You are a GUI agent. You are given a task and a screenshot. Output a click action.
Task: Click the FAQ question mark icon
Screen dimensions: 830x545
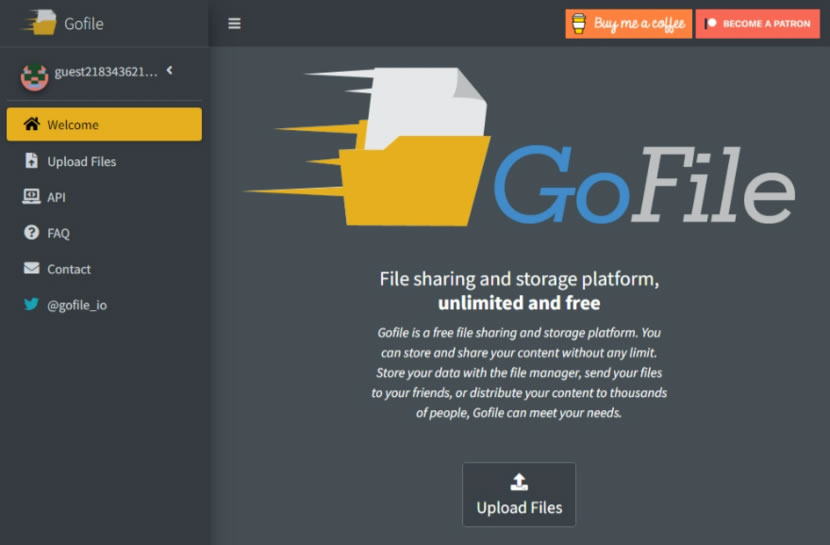point(31,233)
